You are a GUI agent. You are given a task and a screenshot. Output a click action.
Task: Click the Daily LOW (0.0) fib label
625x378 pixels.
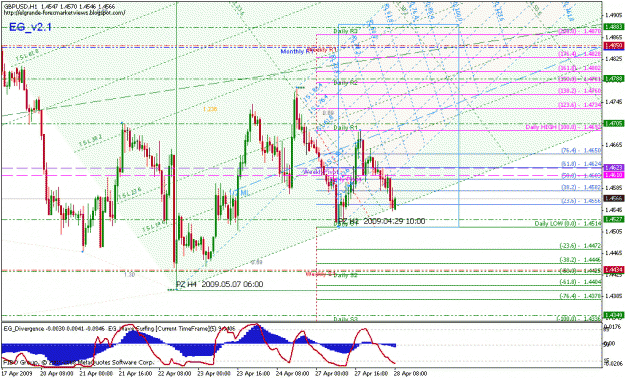(568, 224)
